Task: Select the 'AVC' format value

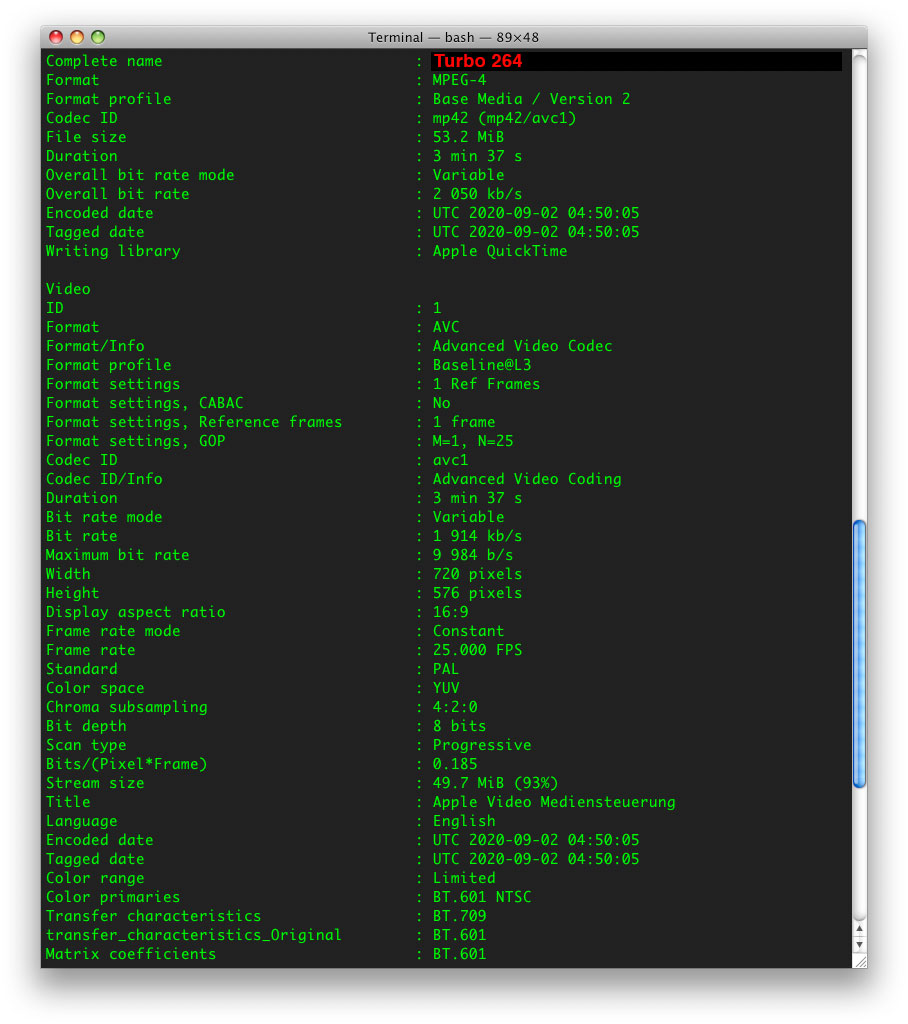Action: coord(446,327)
